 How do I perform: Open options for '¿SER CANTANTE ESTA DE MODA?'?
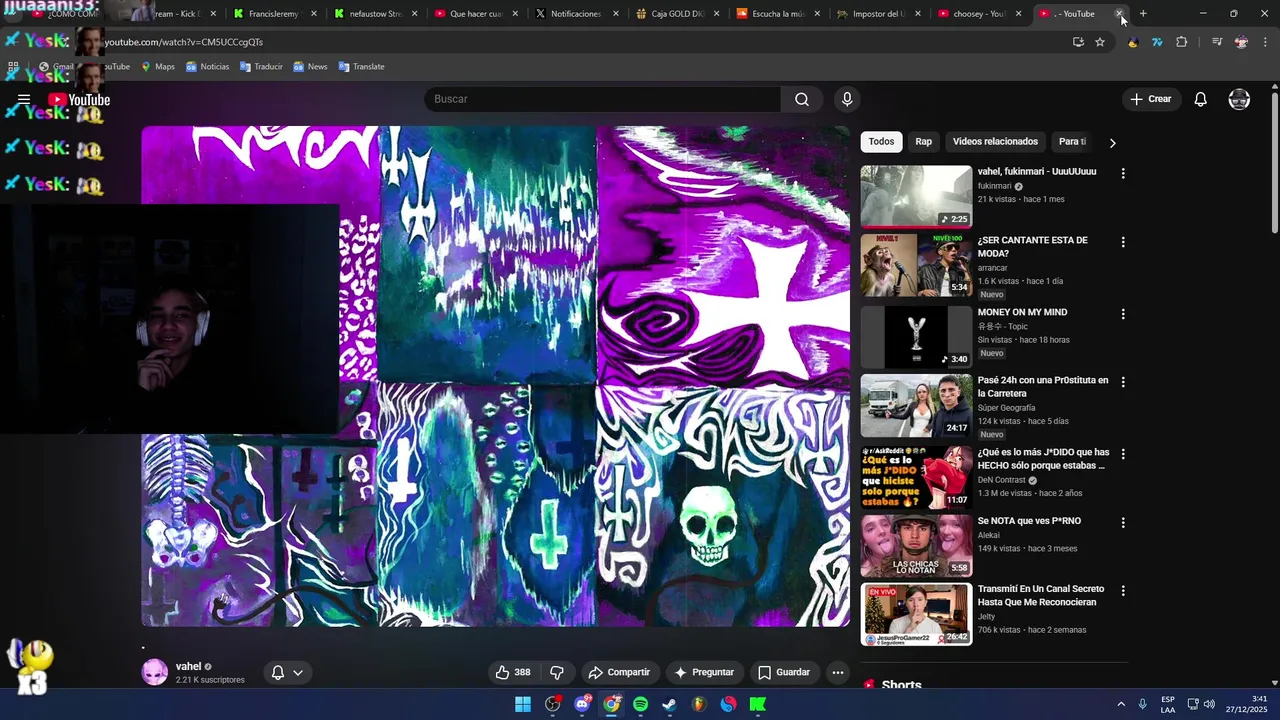tap(1123, 242)
